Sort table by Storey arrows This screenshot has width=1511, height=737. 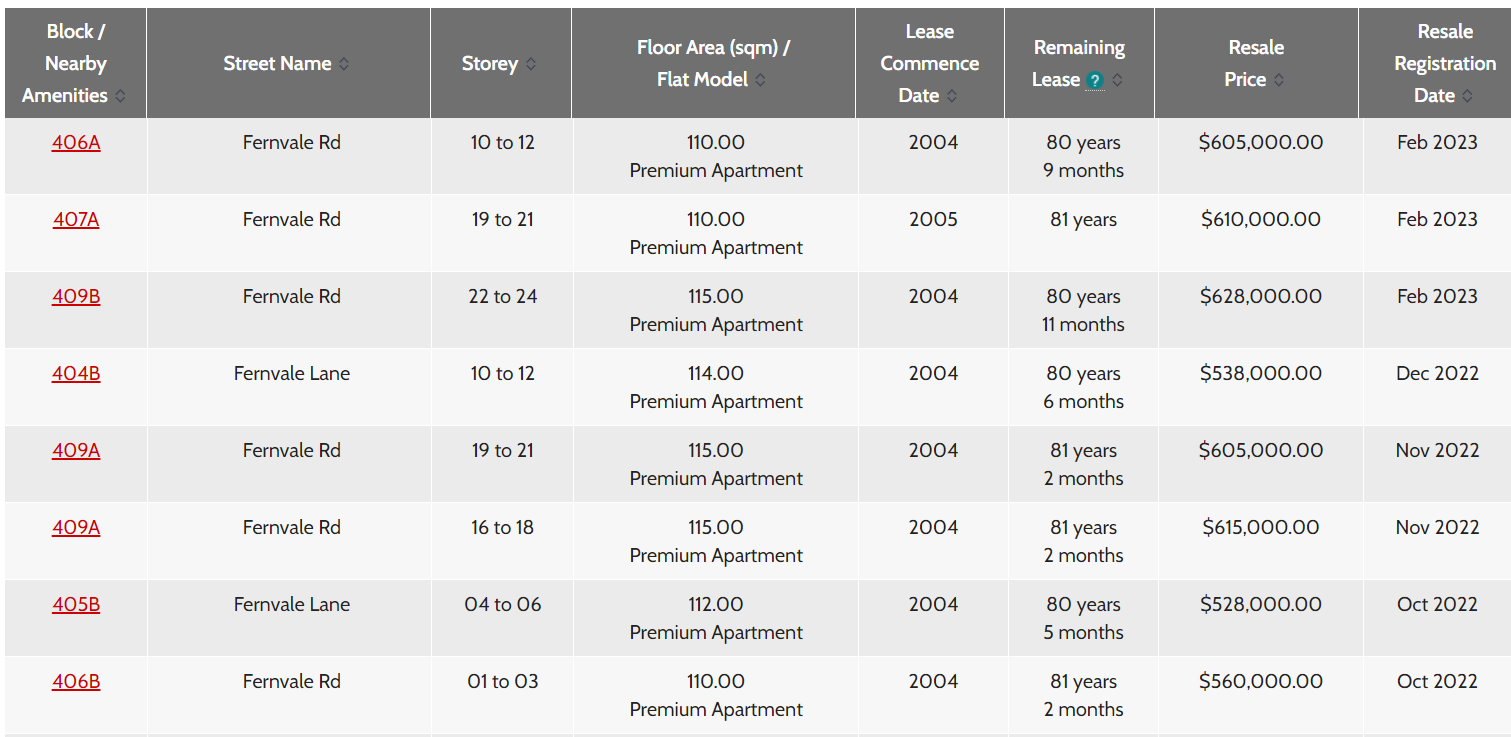(x=531, y=64)
